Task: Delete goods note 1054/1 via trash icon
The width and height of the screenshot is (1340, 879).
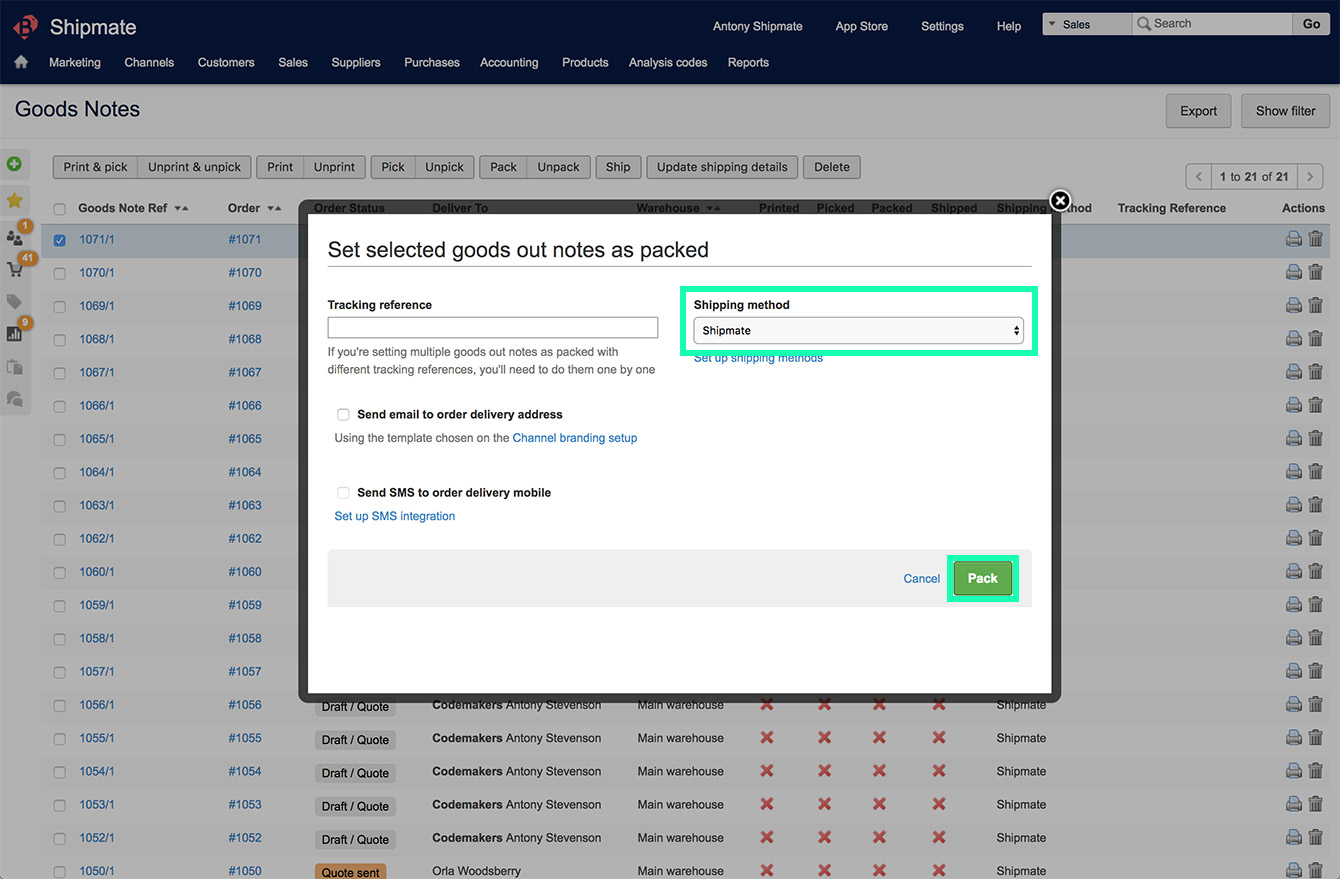Action: click(1316, 770)
